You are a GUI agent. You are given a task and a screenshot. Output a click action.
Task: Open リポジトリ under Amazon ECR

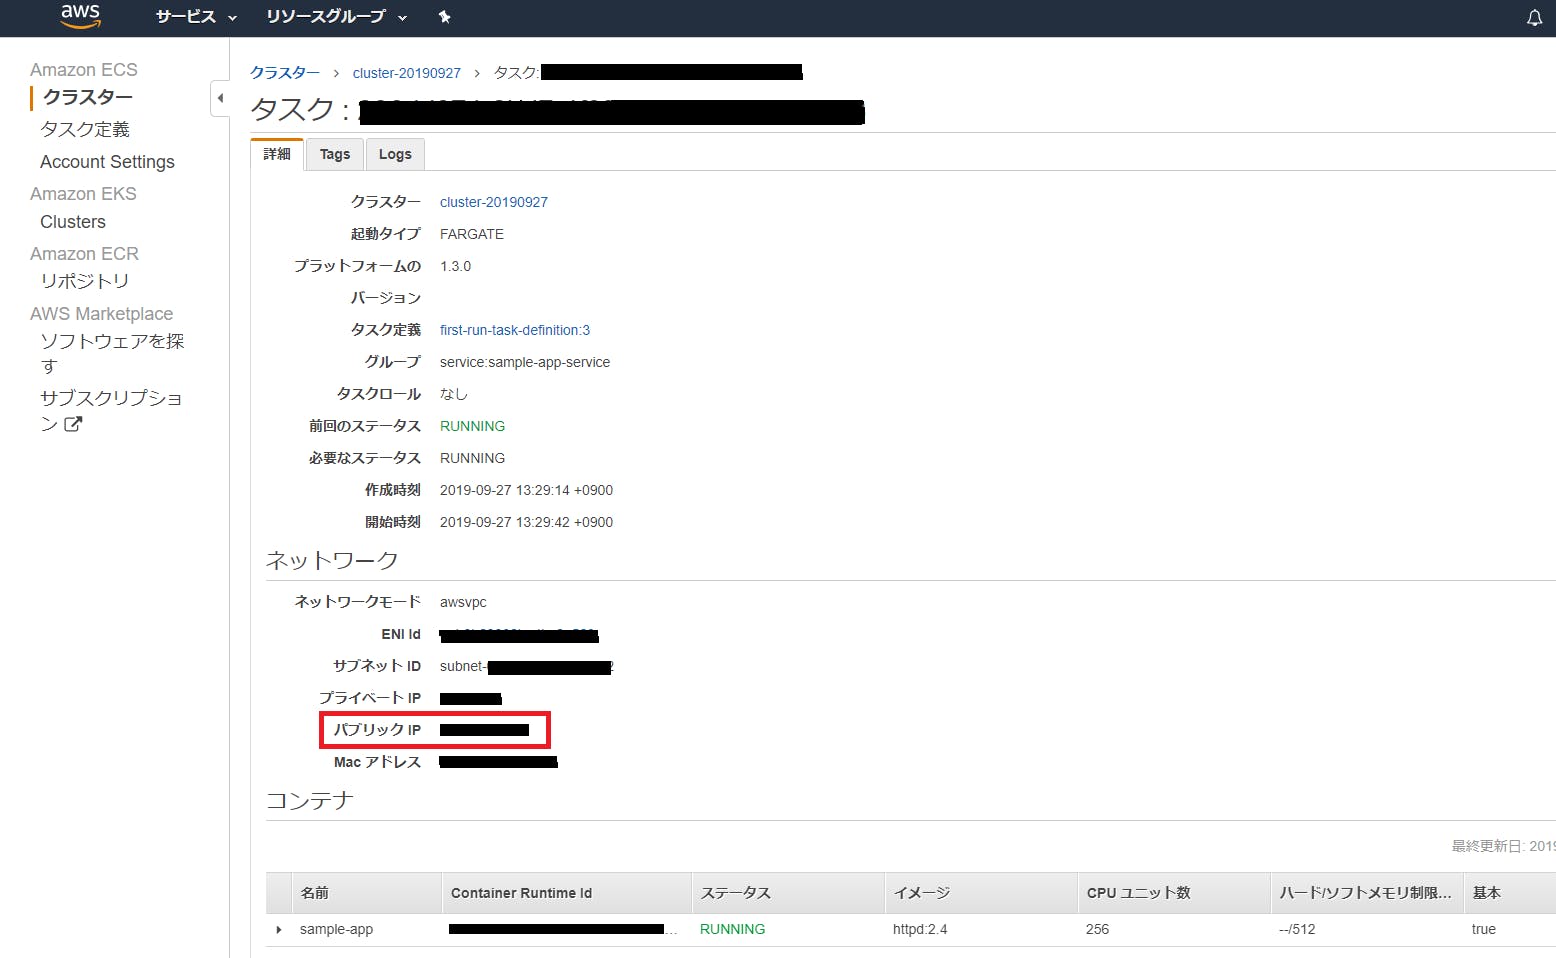(85, 281)
